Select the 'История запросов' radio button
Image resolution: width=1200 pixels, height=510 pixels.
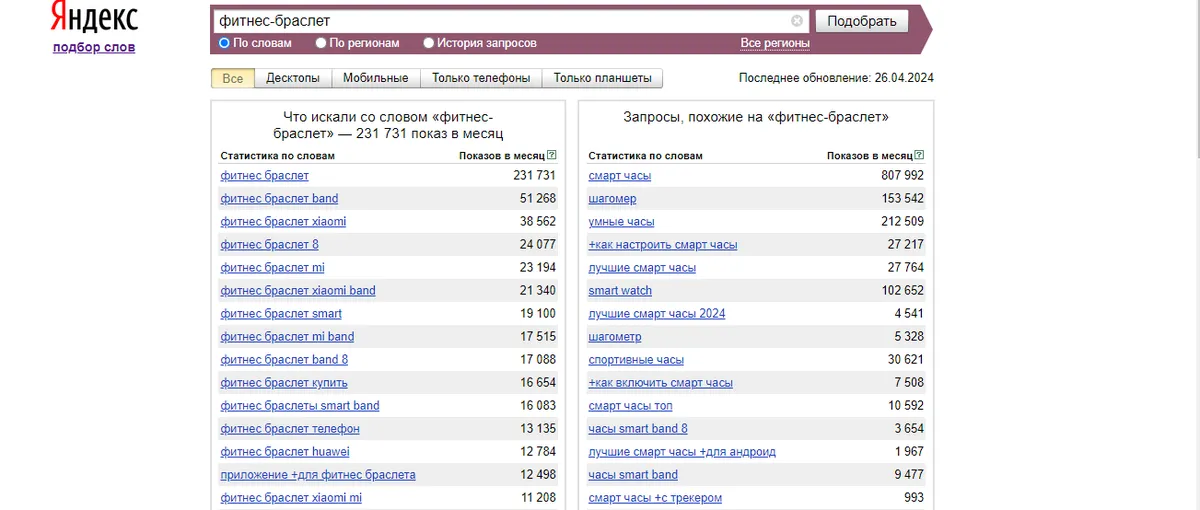tap(429, 43)
